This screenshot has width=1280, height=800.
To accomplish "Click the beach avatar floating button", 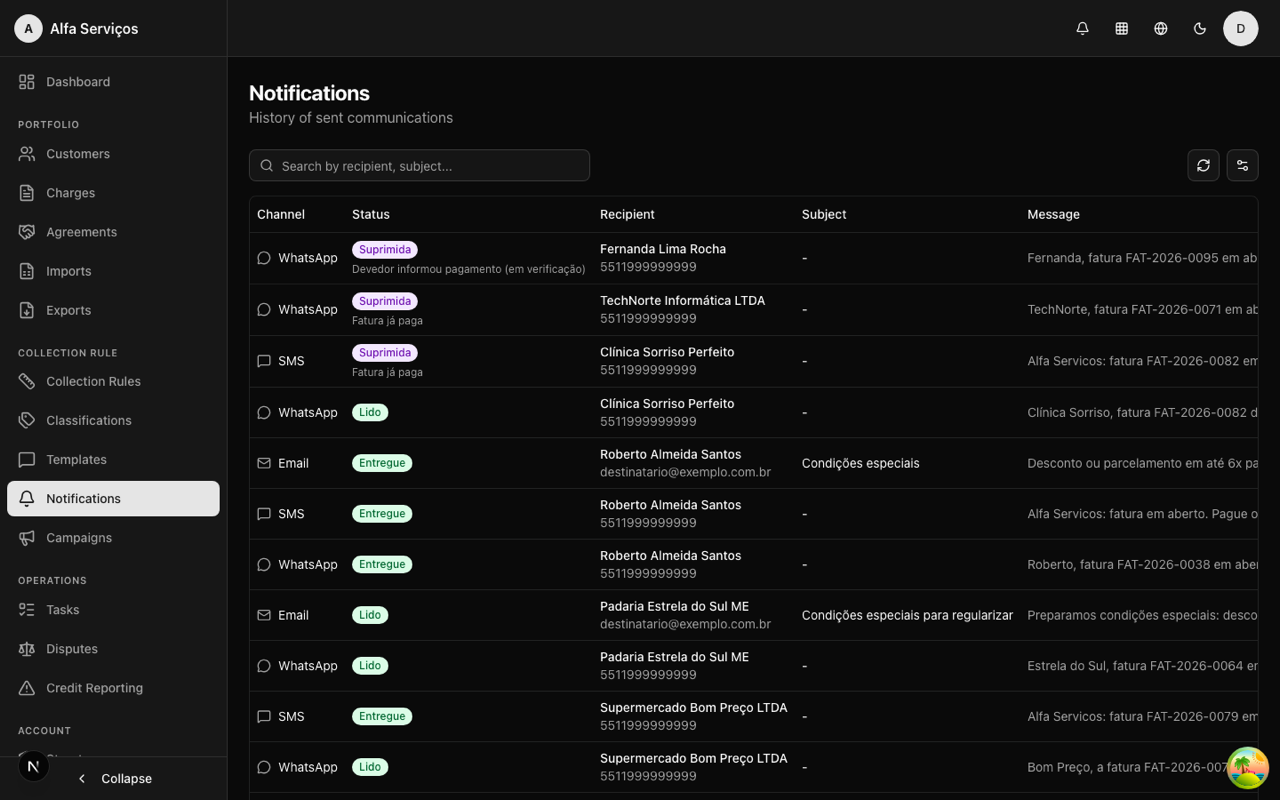I will 1247,768.
